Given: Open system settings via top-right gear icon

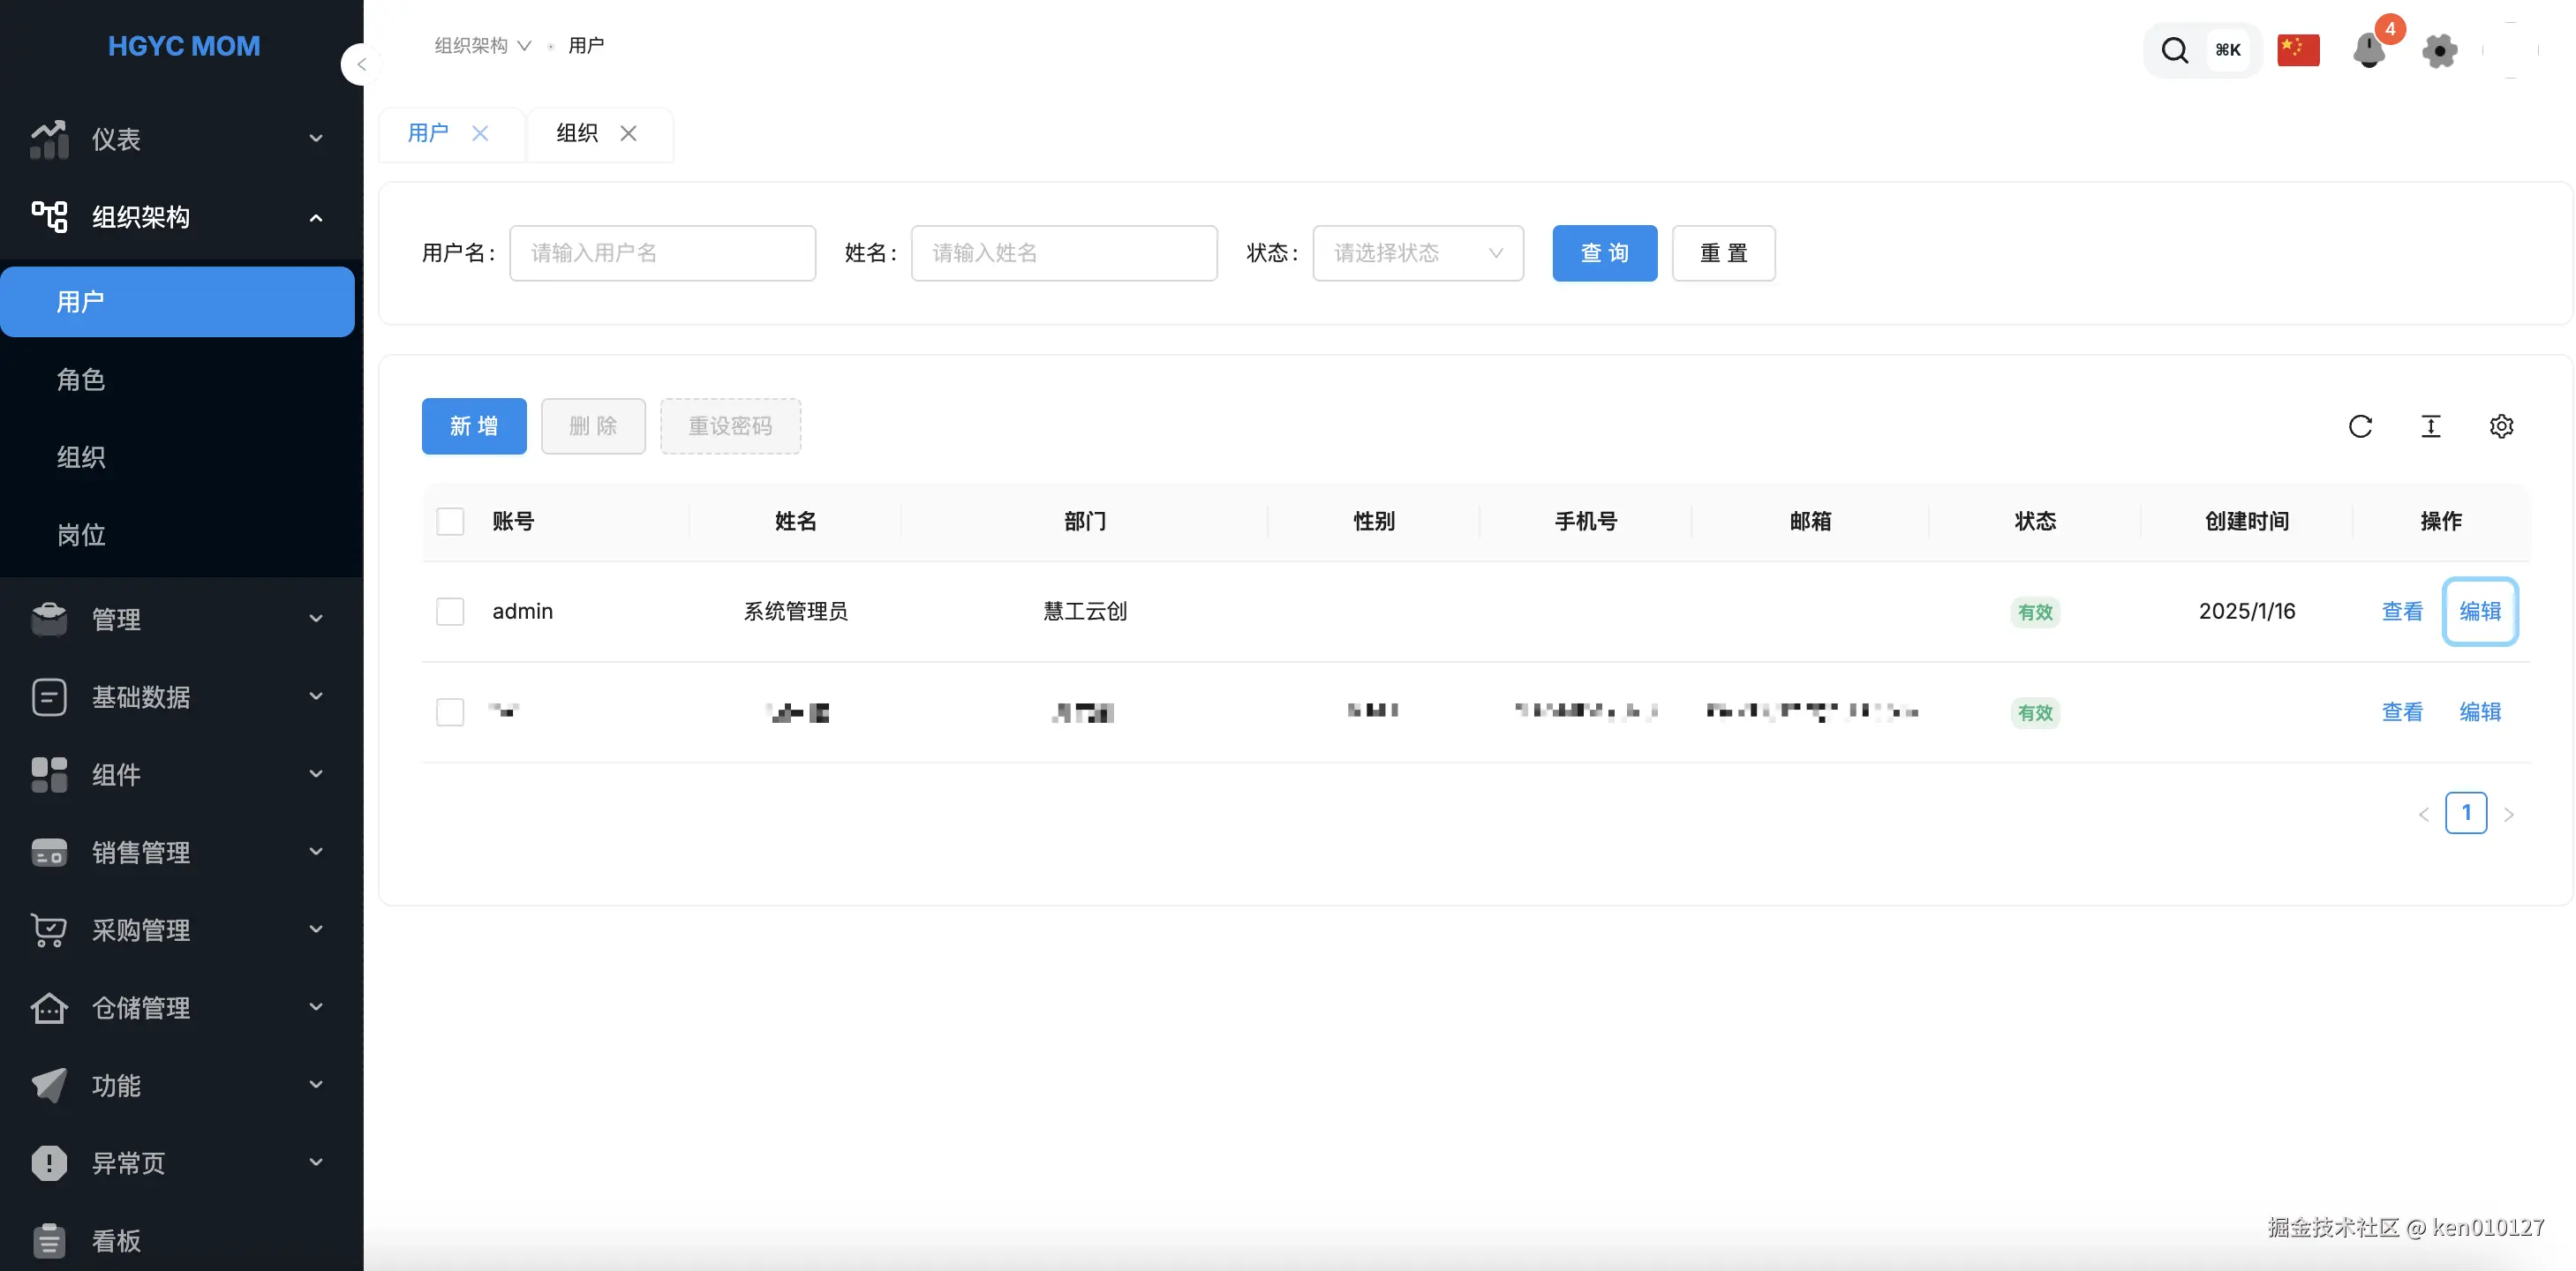Looking at the screenshot, I should point(2439,50).
